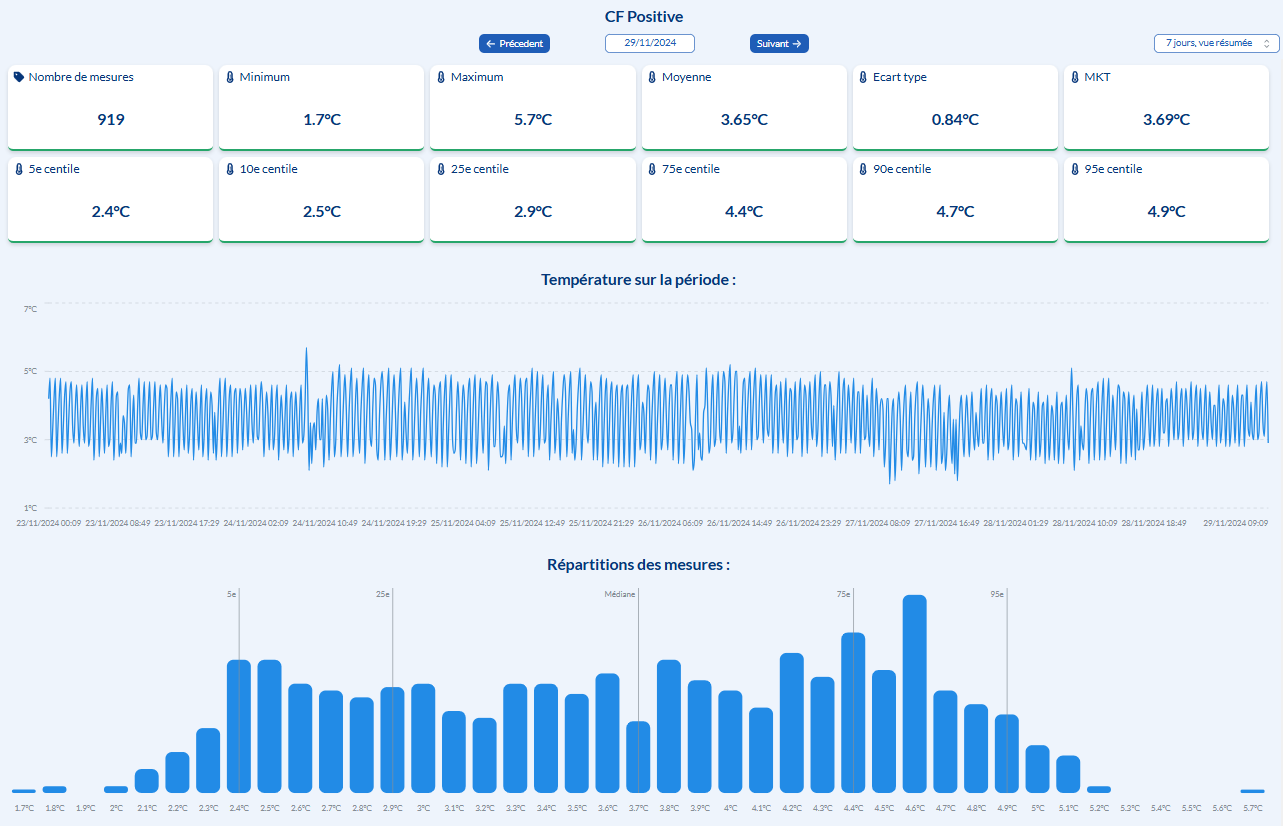The width and height of the screenshot is (1283, 826).
Task: Click the thermometer icon beside Moyenne
Action: pos(652,77)
